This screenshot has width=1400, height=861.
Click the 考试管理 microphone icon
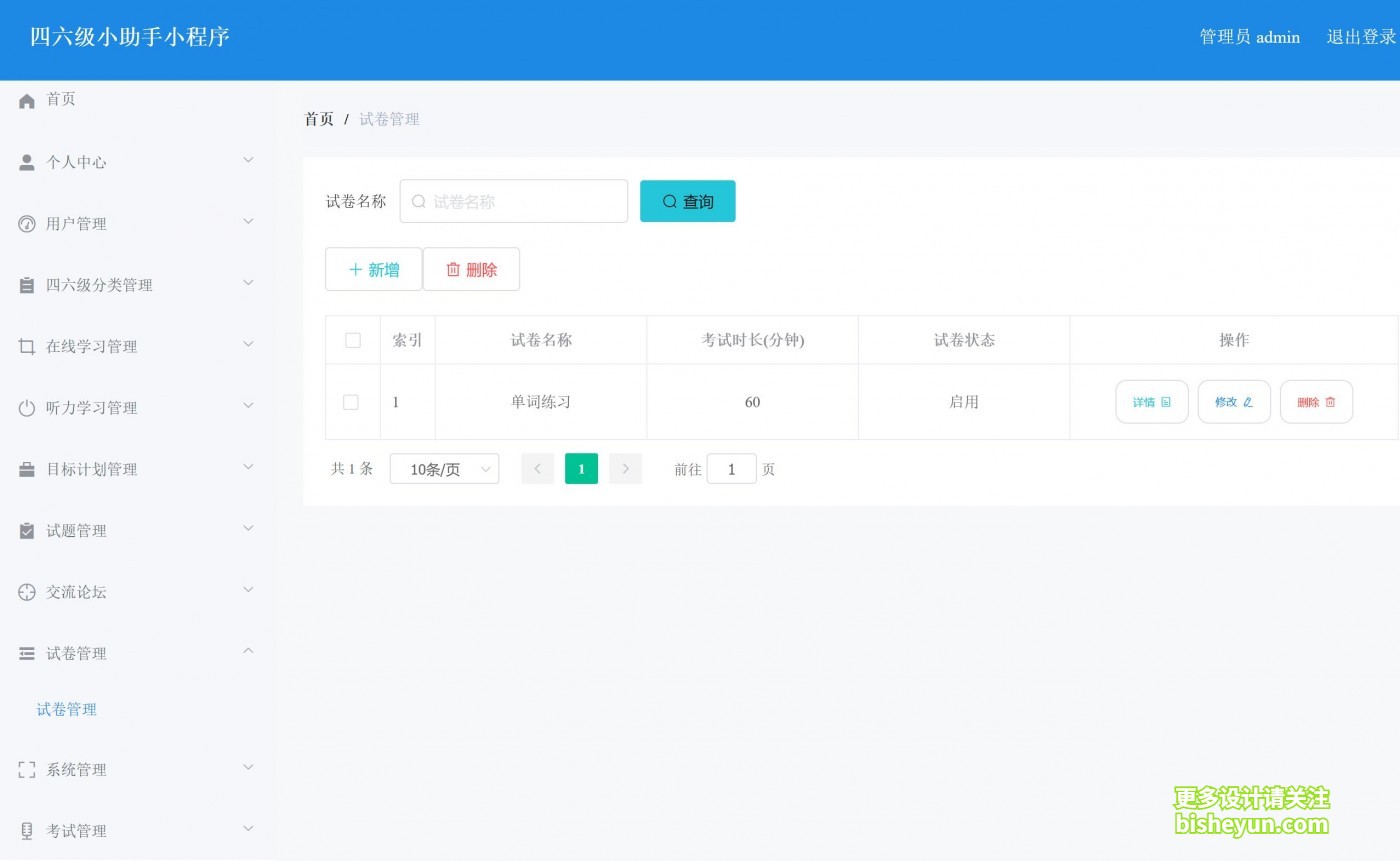pos(26,829)
